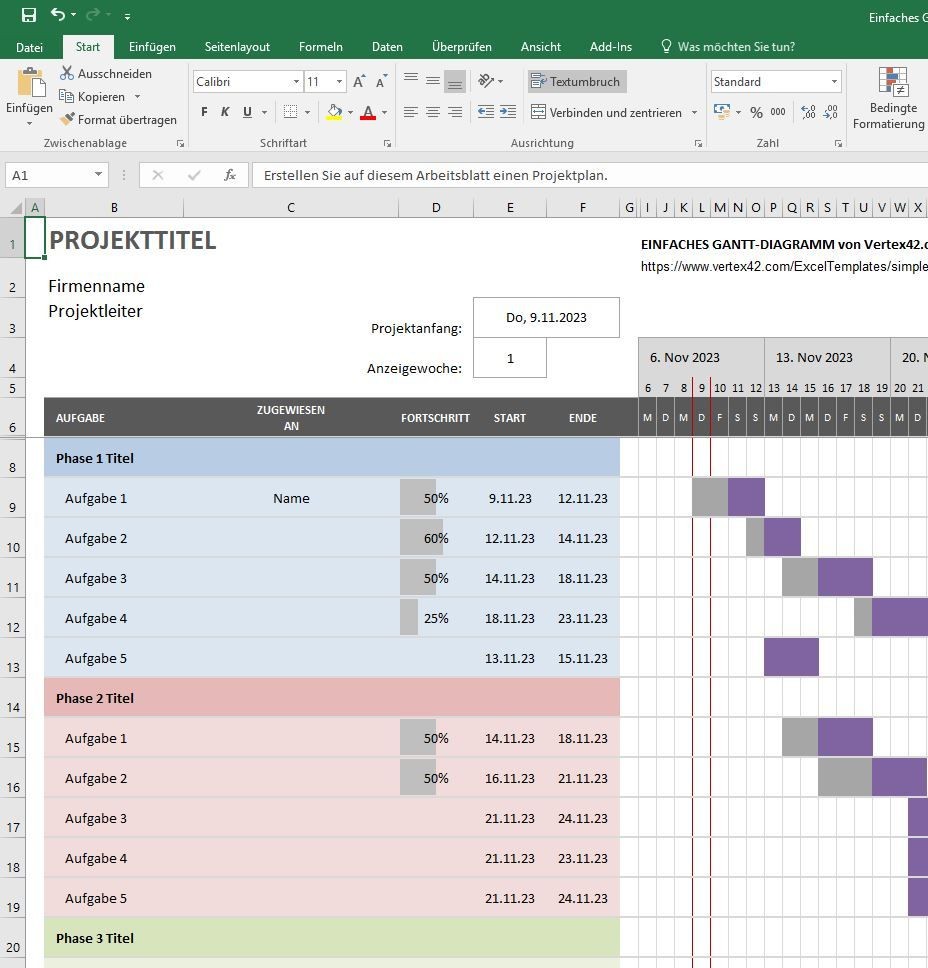Select column D header

pos(436,208)
